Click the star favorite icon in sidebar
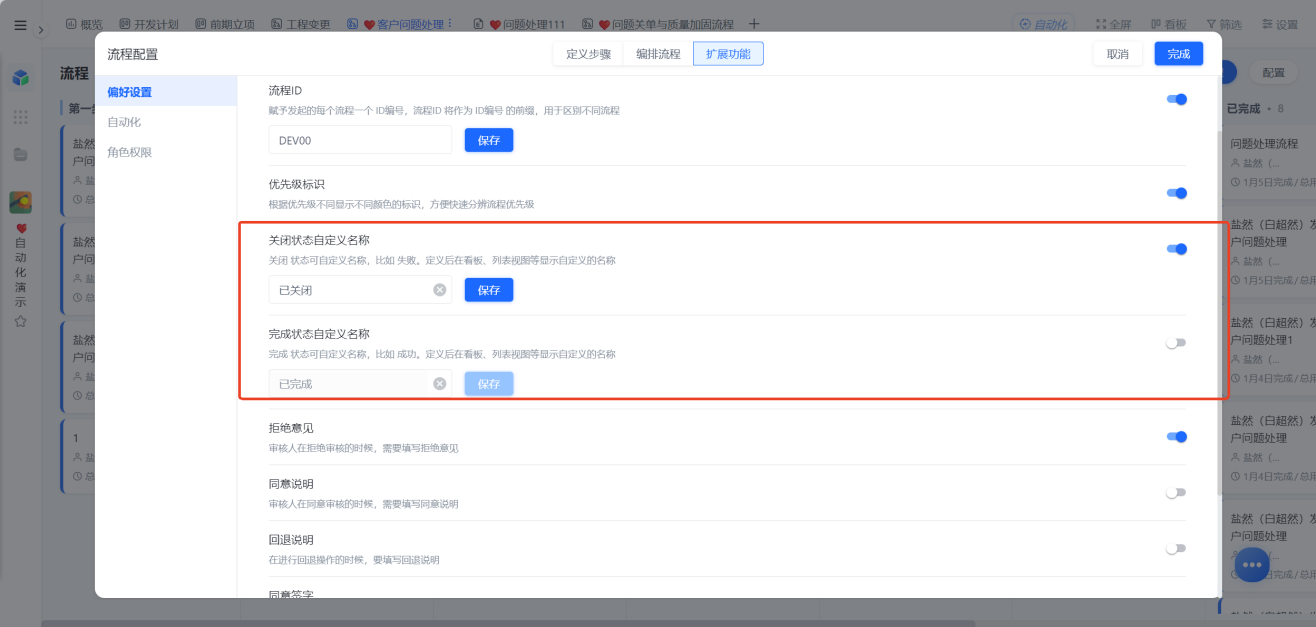The height and width of the screenshot is (627, 1316). click(x=20, y=322)
